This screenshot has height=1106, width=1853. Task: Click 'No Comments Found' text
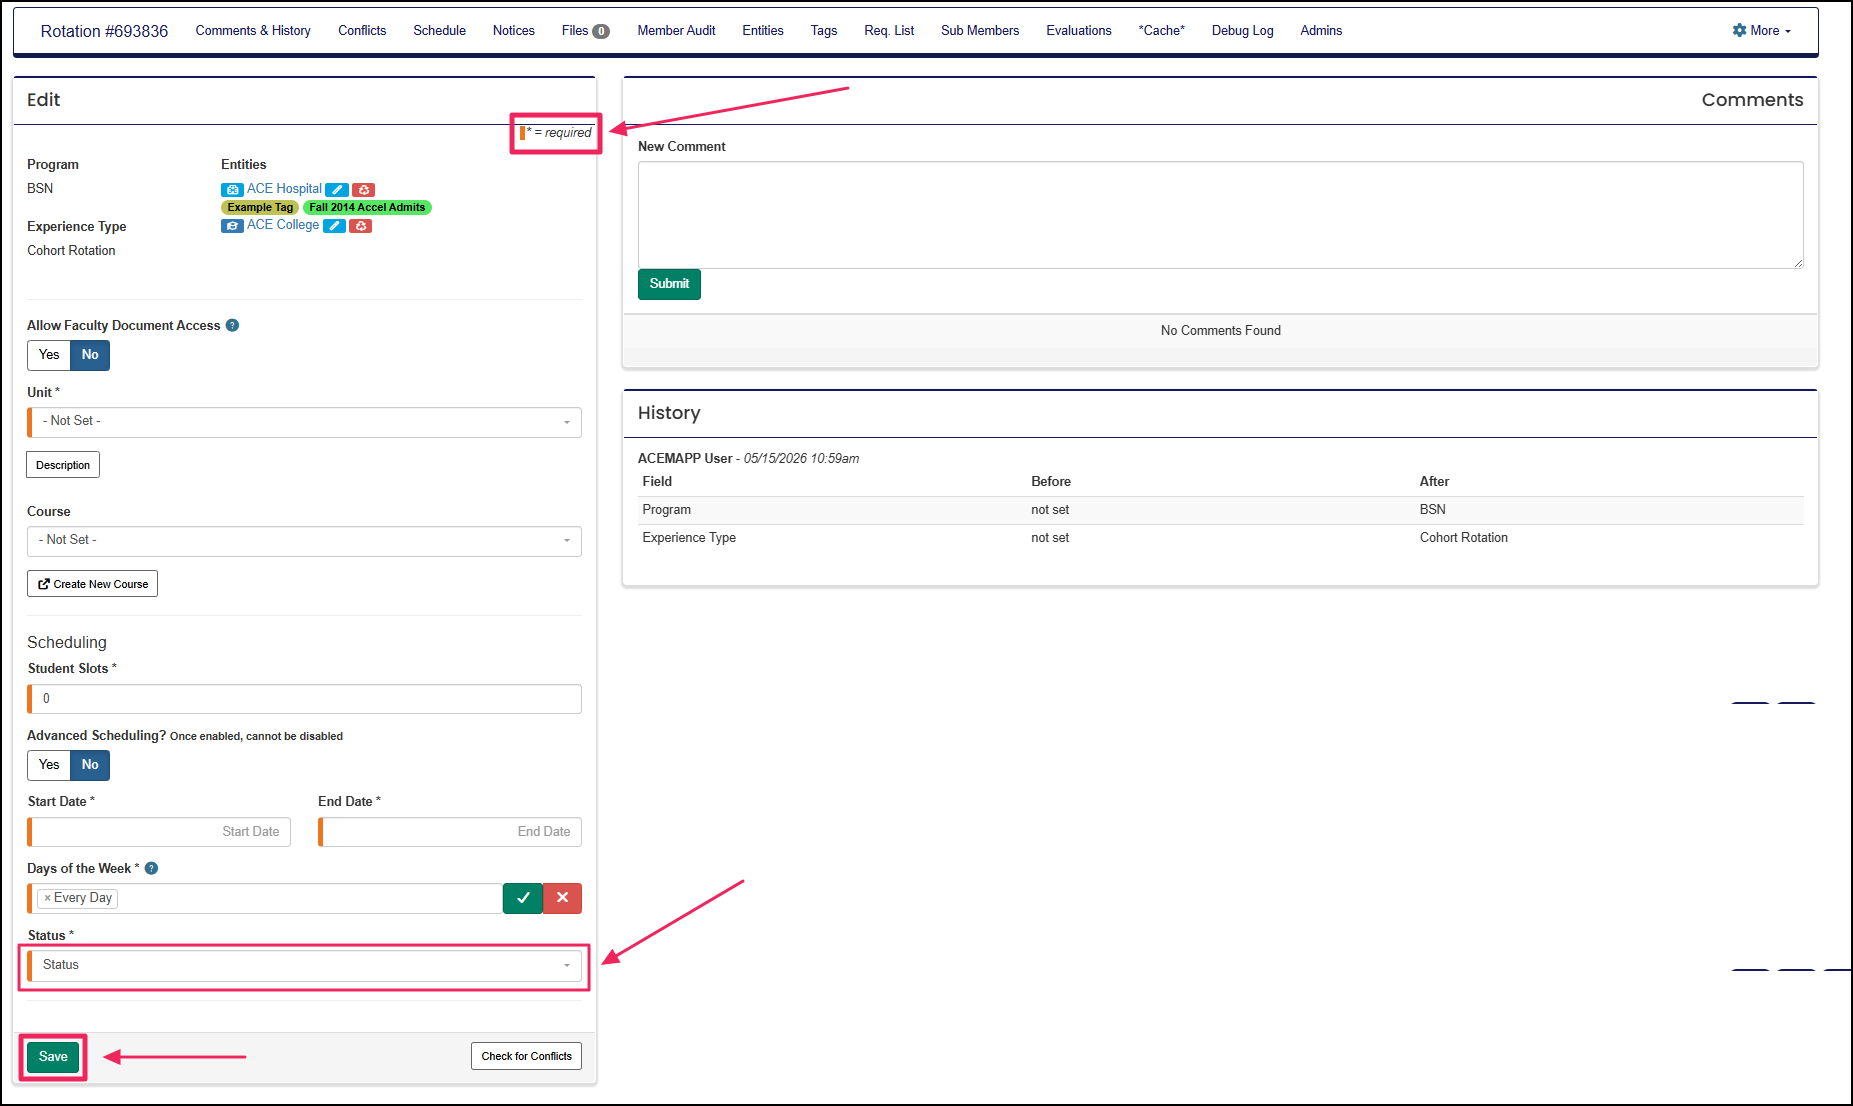[1220, 331]
